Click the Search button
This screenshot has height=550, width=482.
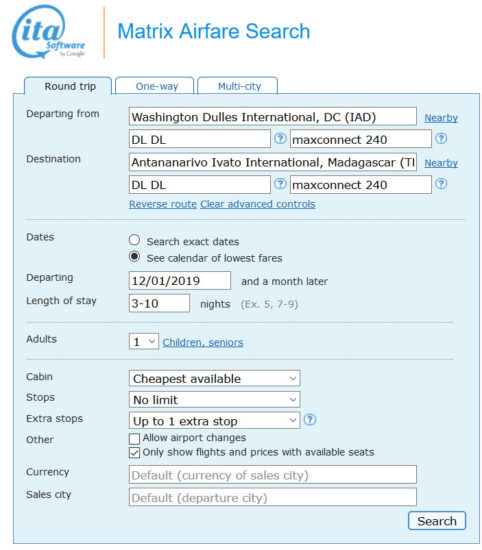coord(437,521)
